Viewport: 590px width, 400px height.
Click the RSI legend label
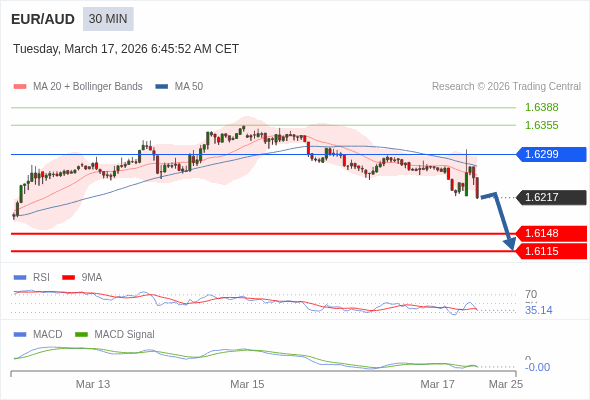41,278
